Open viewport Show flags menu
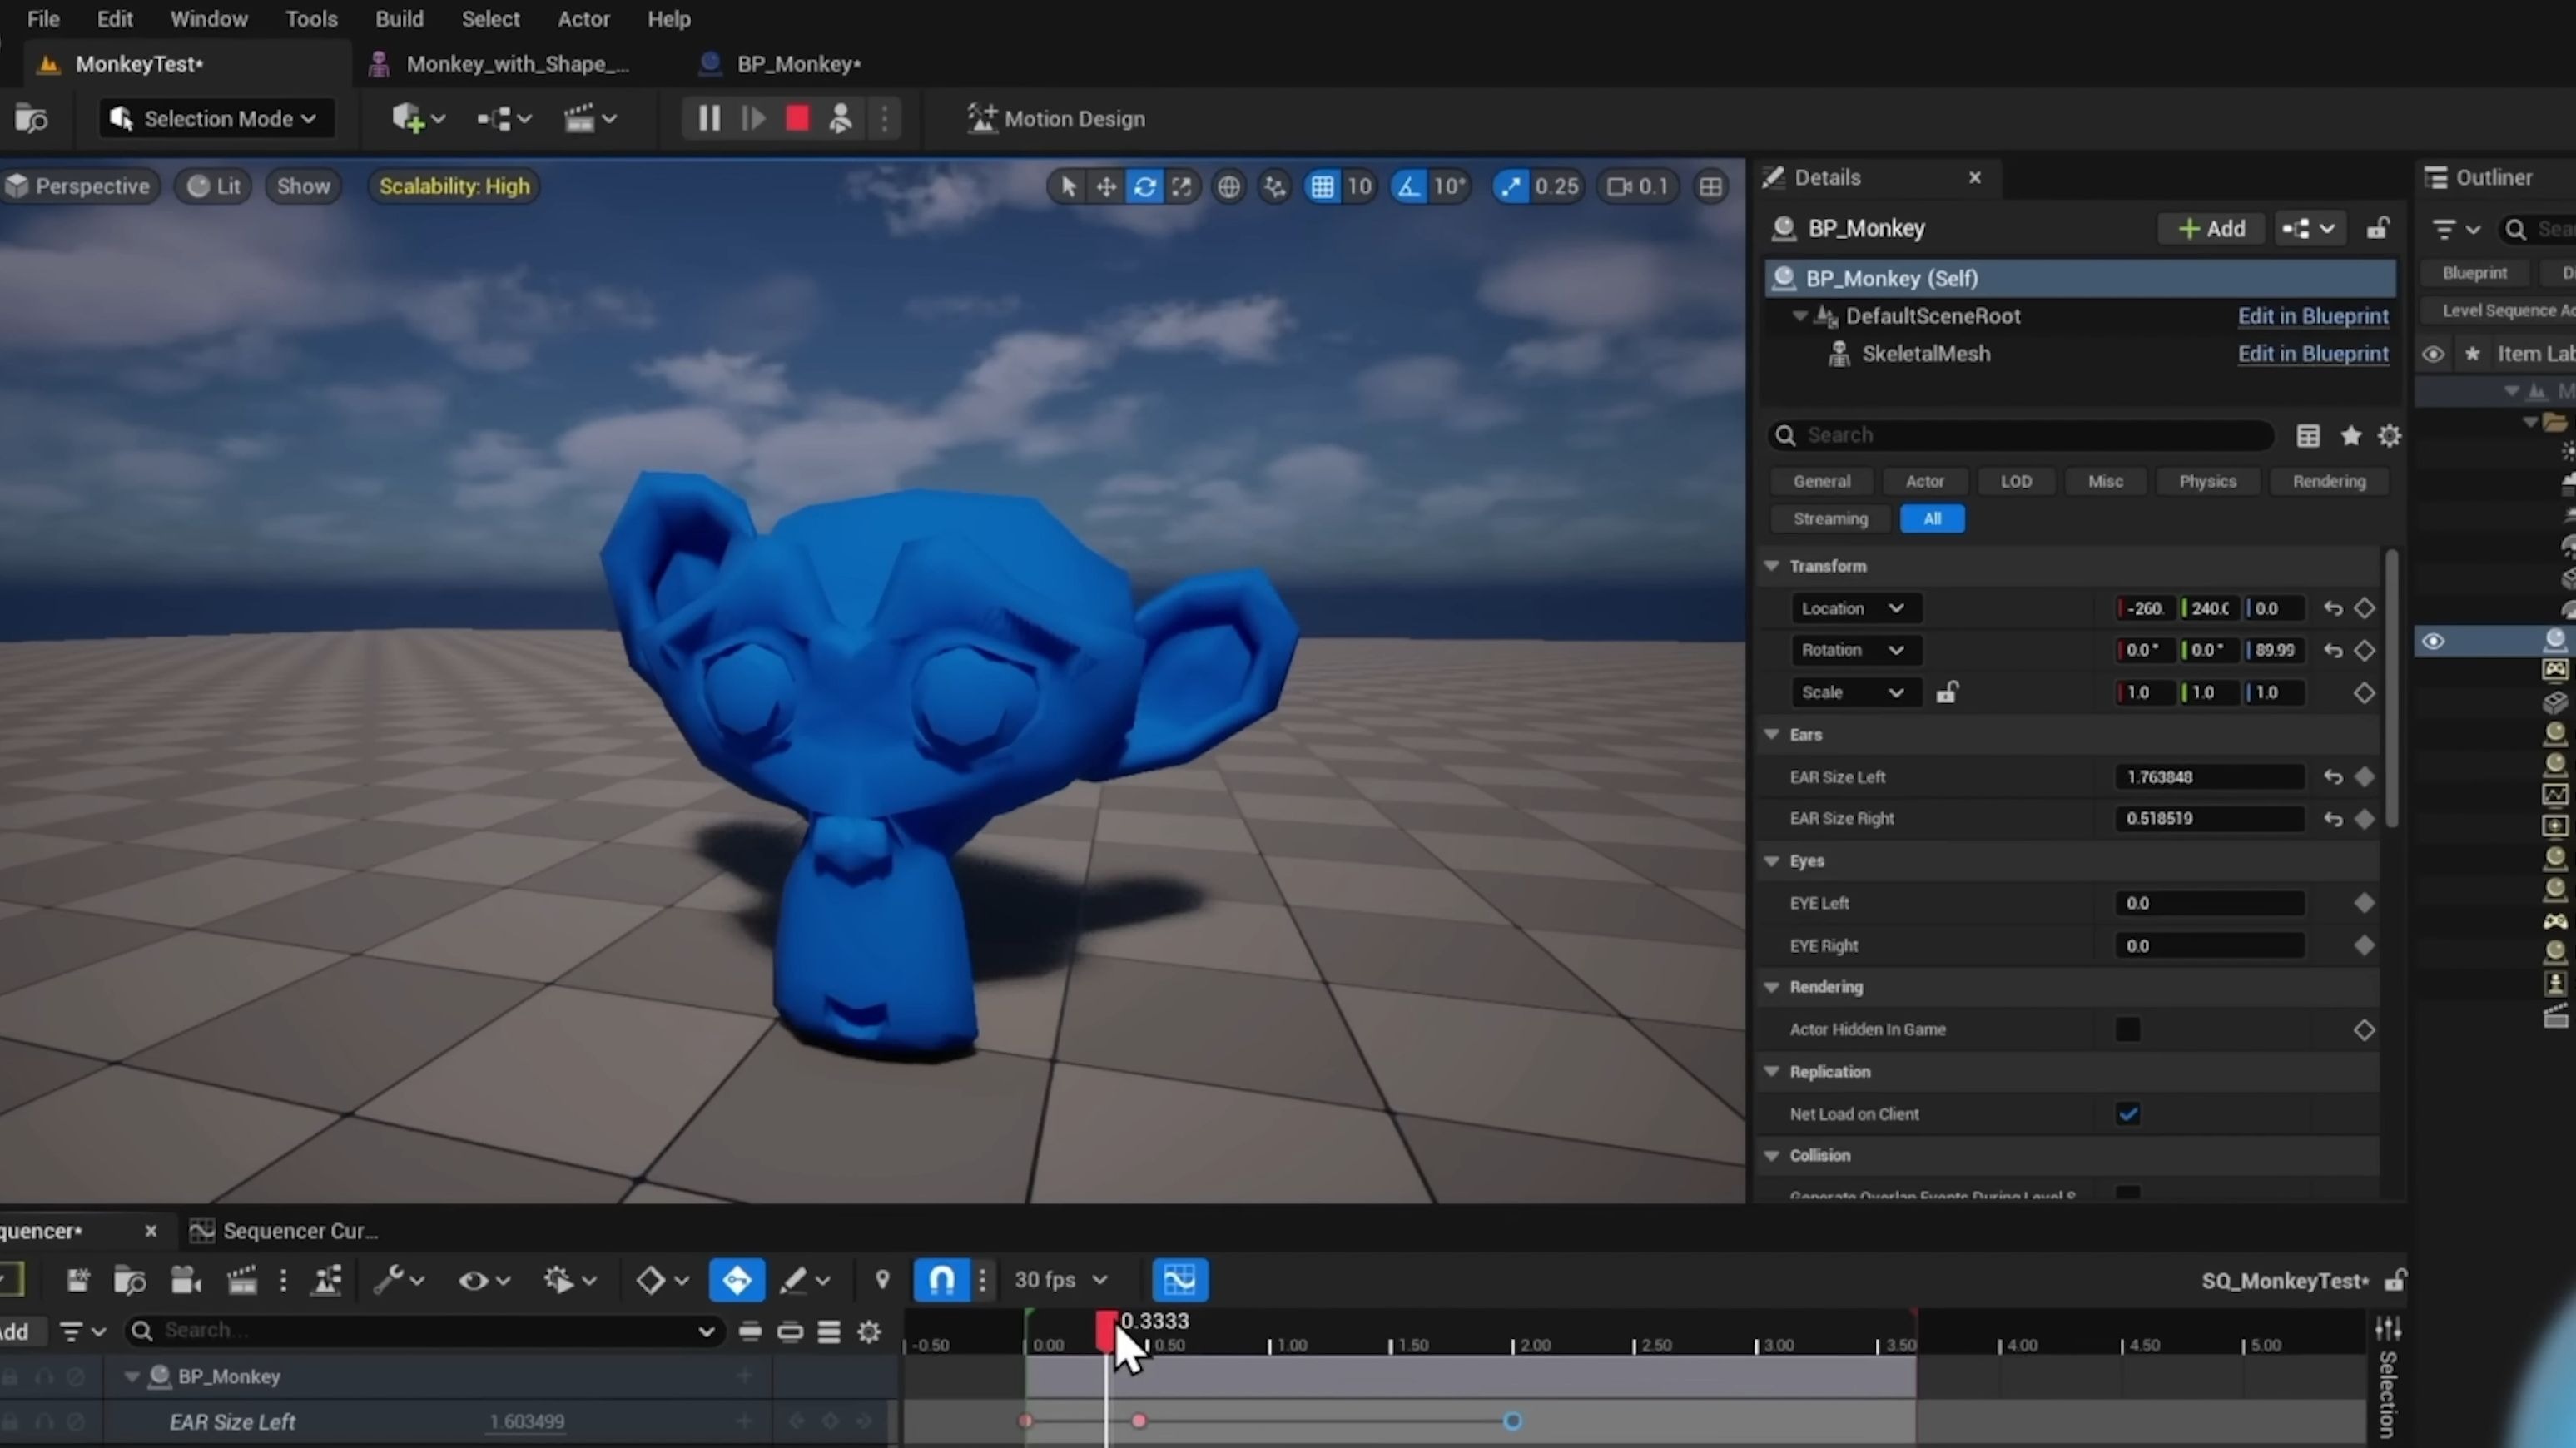 coord(303,186)
